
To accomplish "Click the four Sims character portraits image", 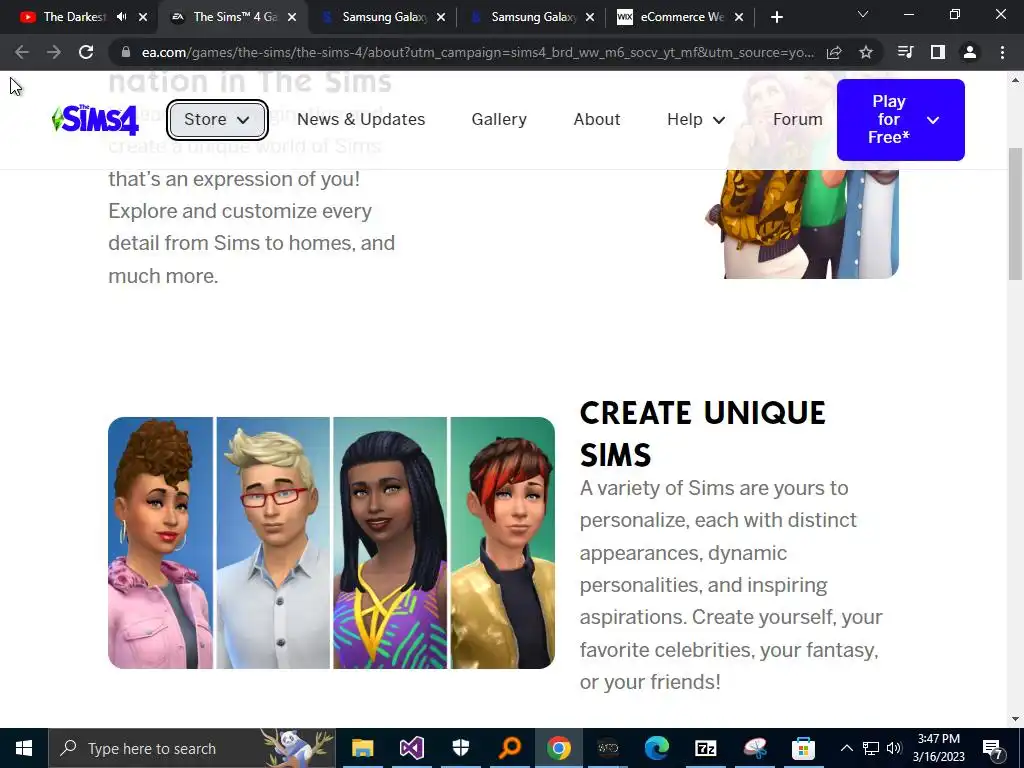I will pos(331,543).
